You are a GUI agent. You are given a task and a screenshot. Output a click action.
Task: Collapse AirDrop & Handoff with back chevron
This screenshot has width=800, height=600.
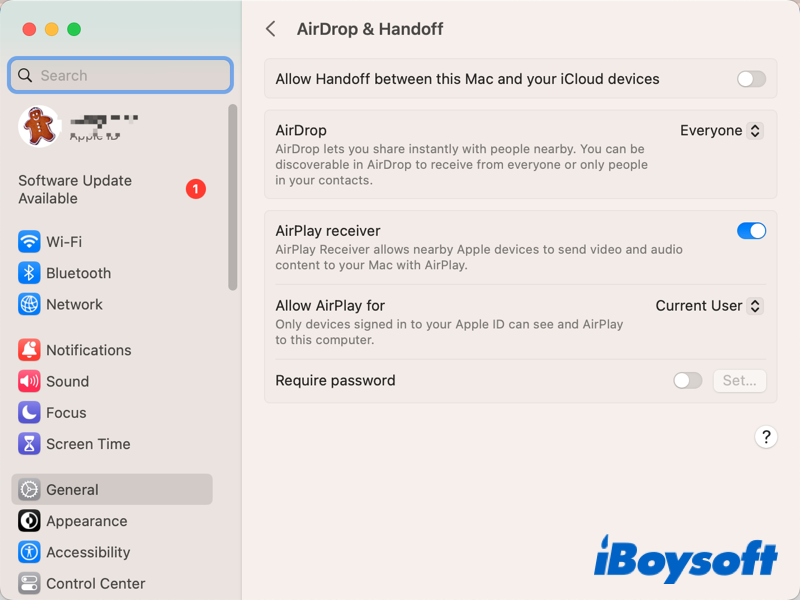pos(270,29)
